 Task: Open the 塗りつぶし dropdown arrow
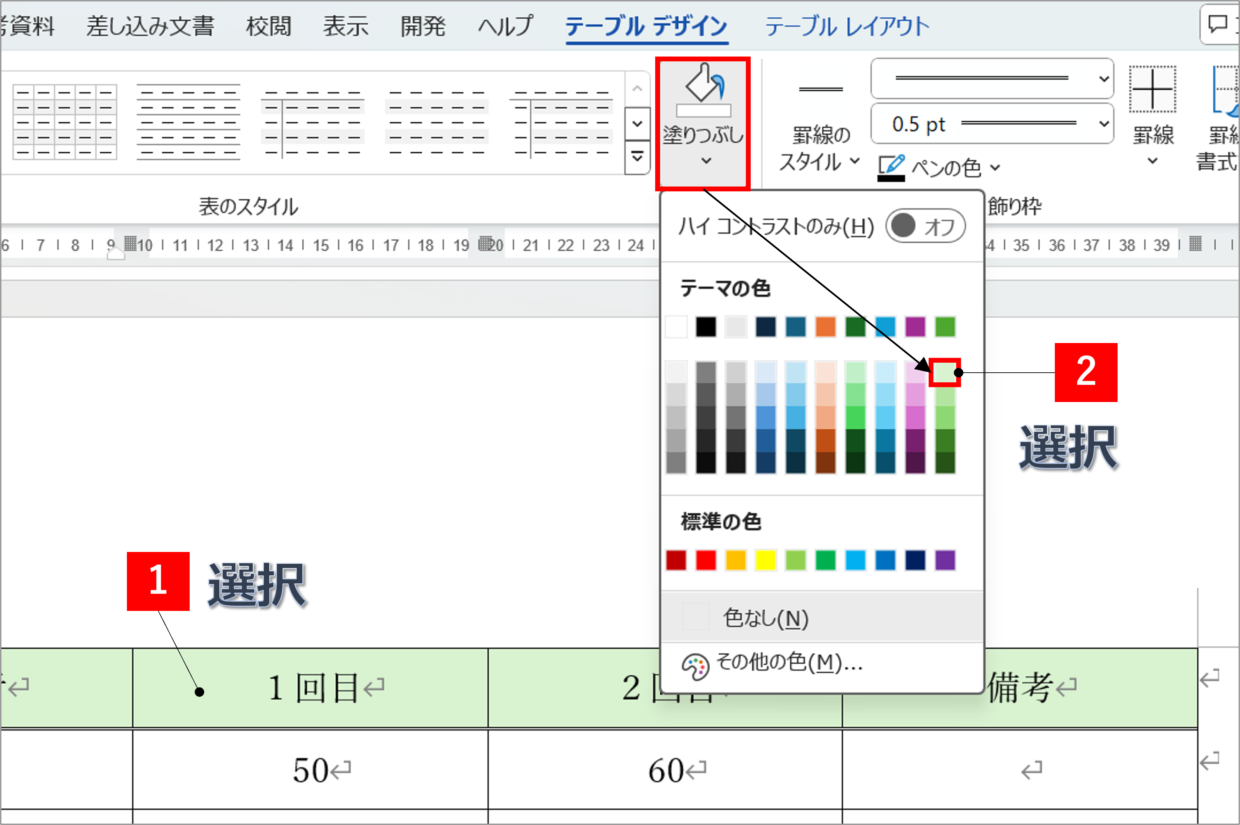point(704,161)
